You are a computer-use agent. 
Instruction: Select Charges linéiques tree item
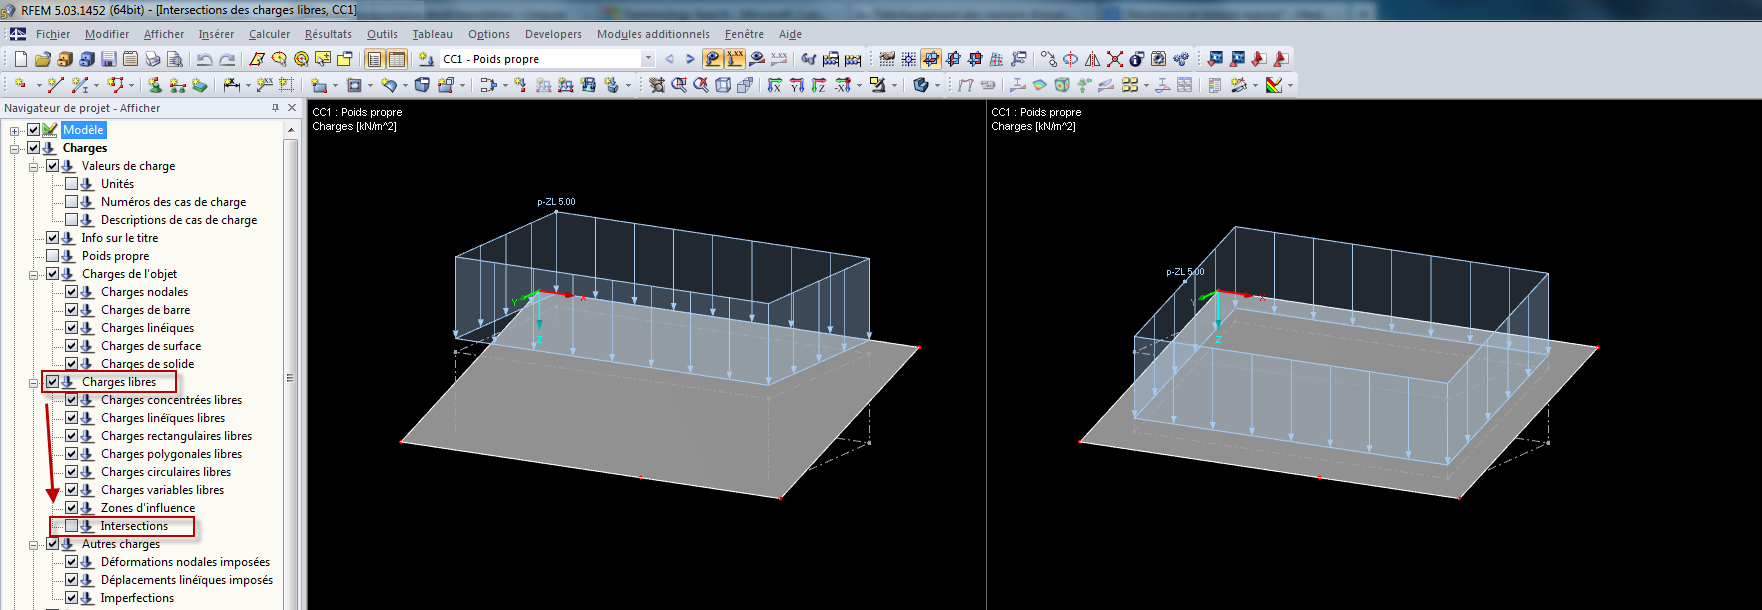147,328
